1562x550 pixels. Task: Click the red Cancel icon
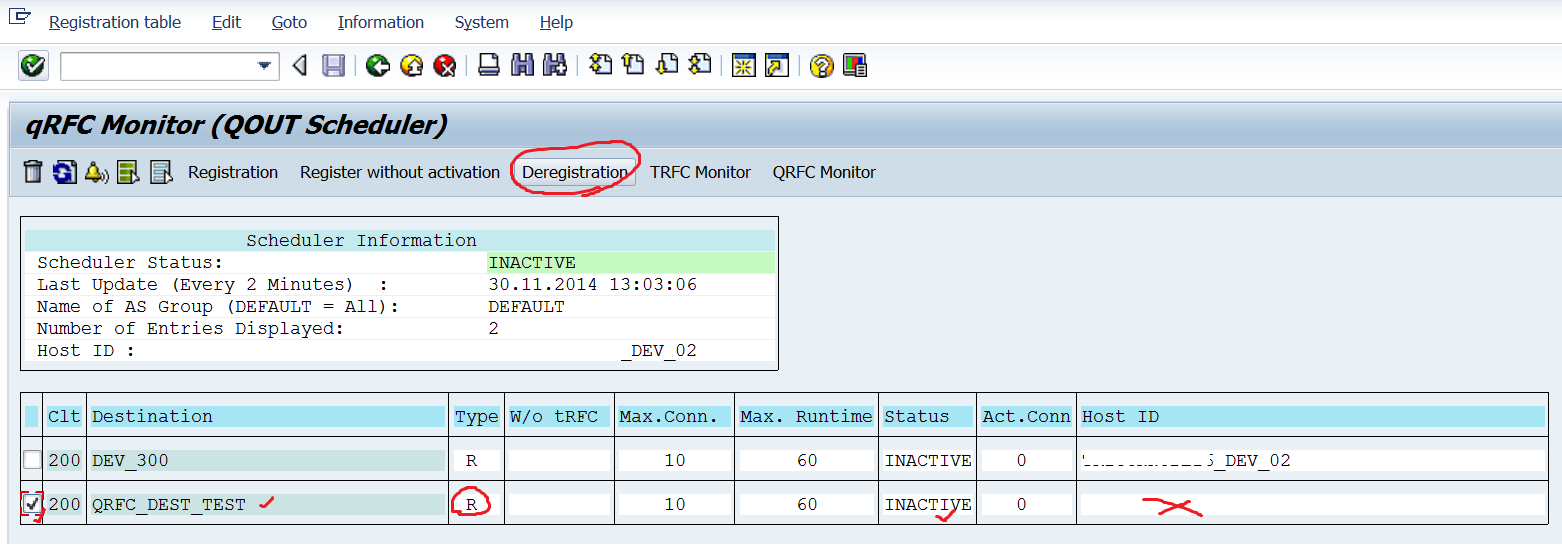(445, 66)
